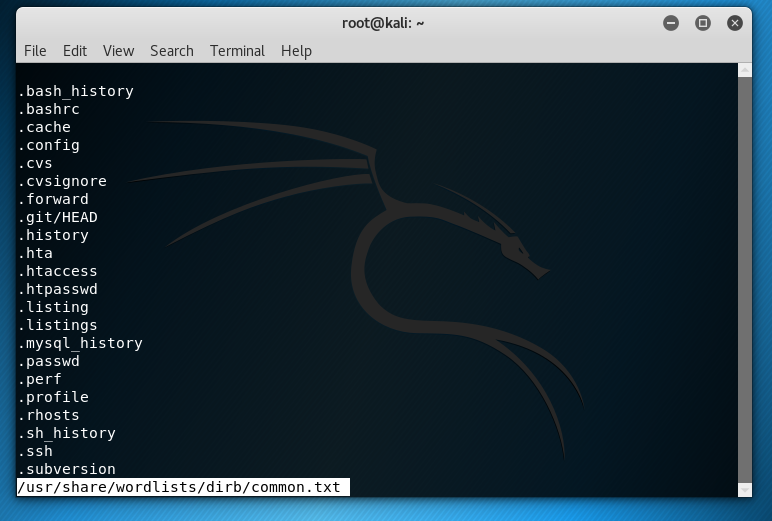Click the .listing entry
This screenshot has height=521, width=772.
coord(53,307)
